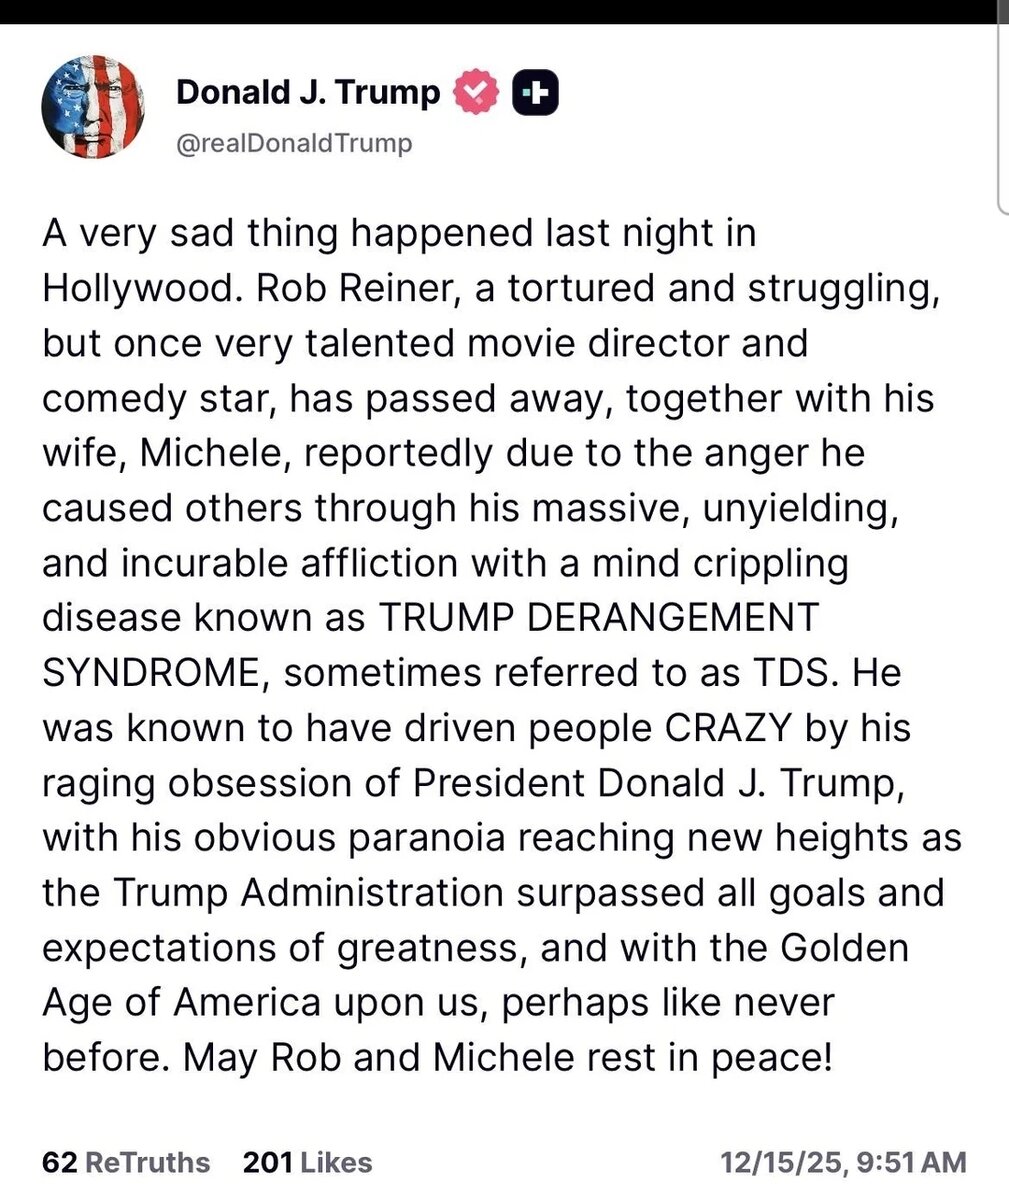1009x1200 pixels.
Task: Click the dark plus badge icon
Action: point(535,93)
